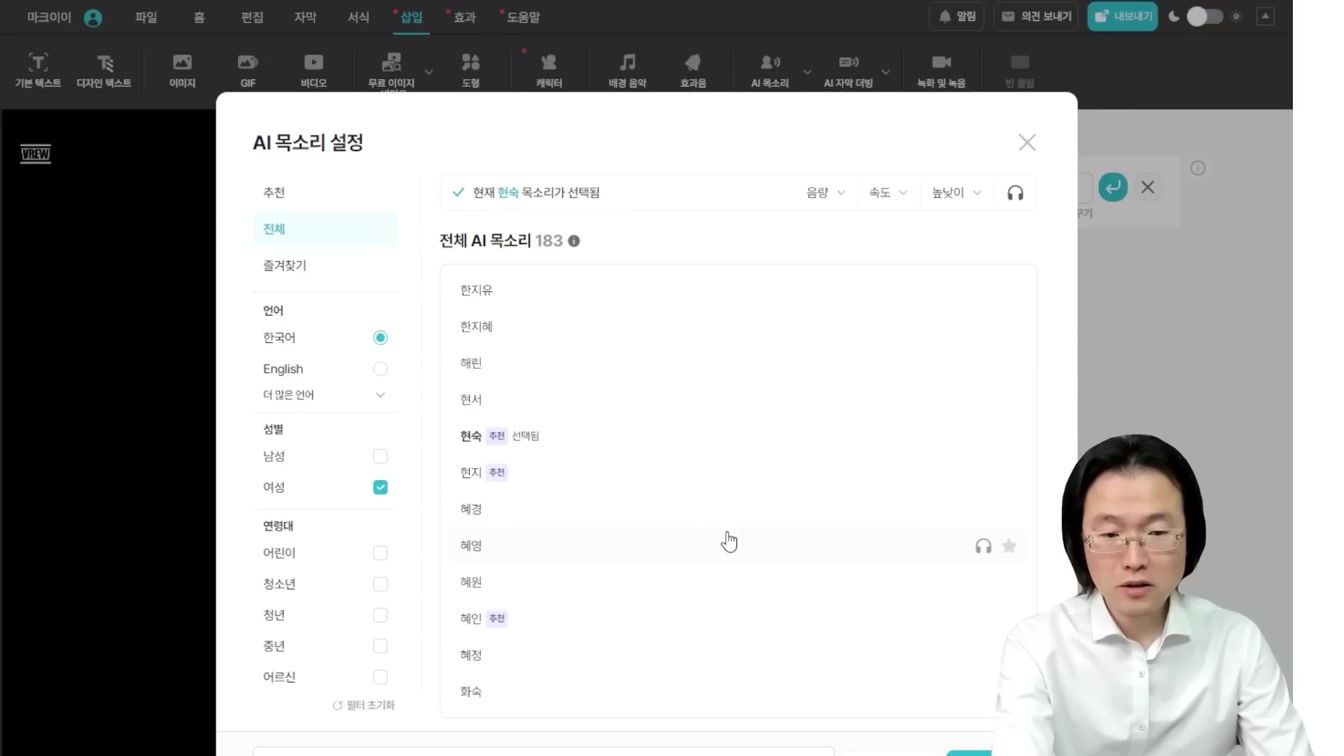Open the 도움말 menu
The image size is (1344, 756).
pos(523,17)
